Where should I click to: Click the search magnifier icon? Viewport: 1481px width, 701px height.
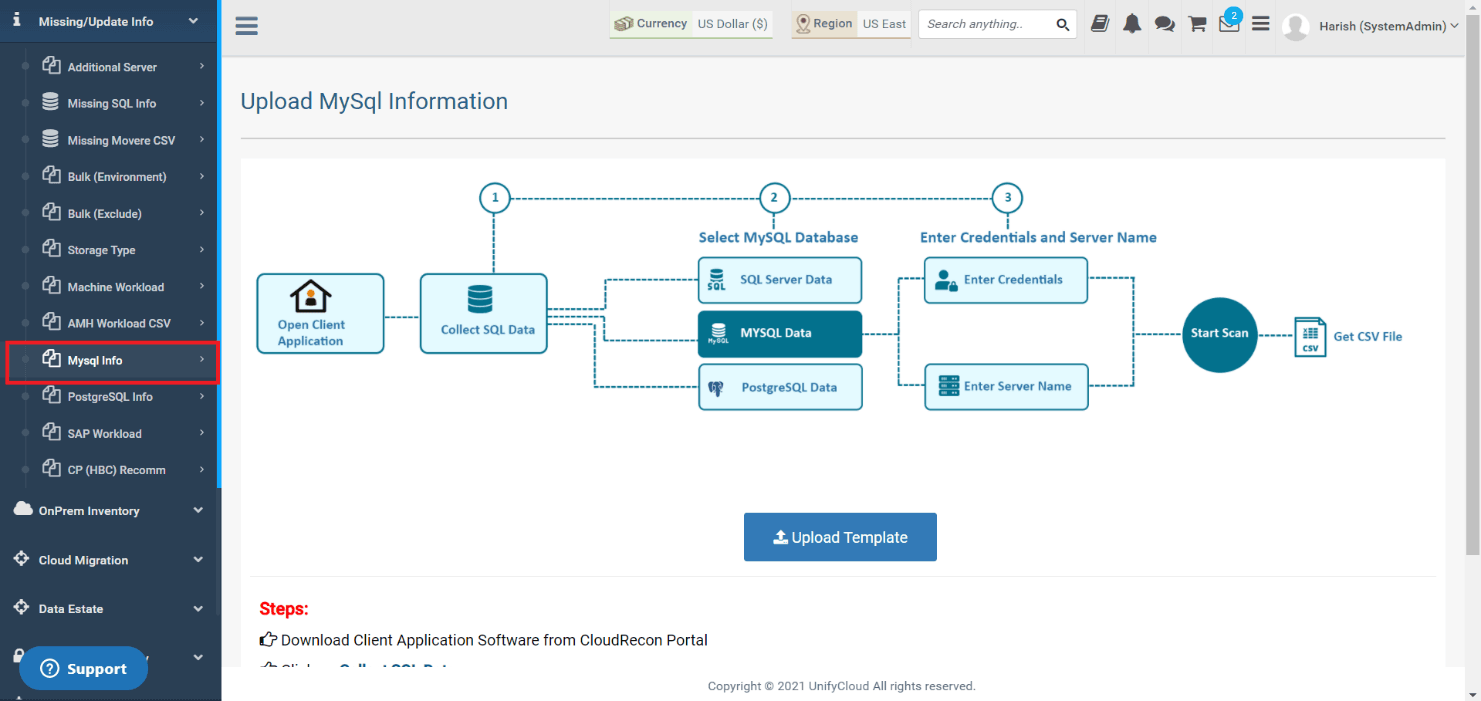pyautogui.click(x=1063, y=25)
